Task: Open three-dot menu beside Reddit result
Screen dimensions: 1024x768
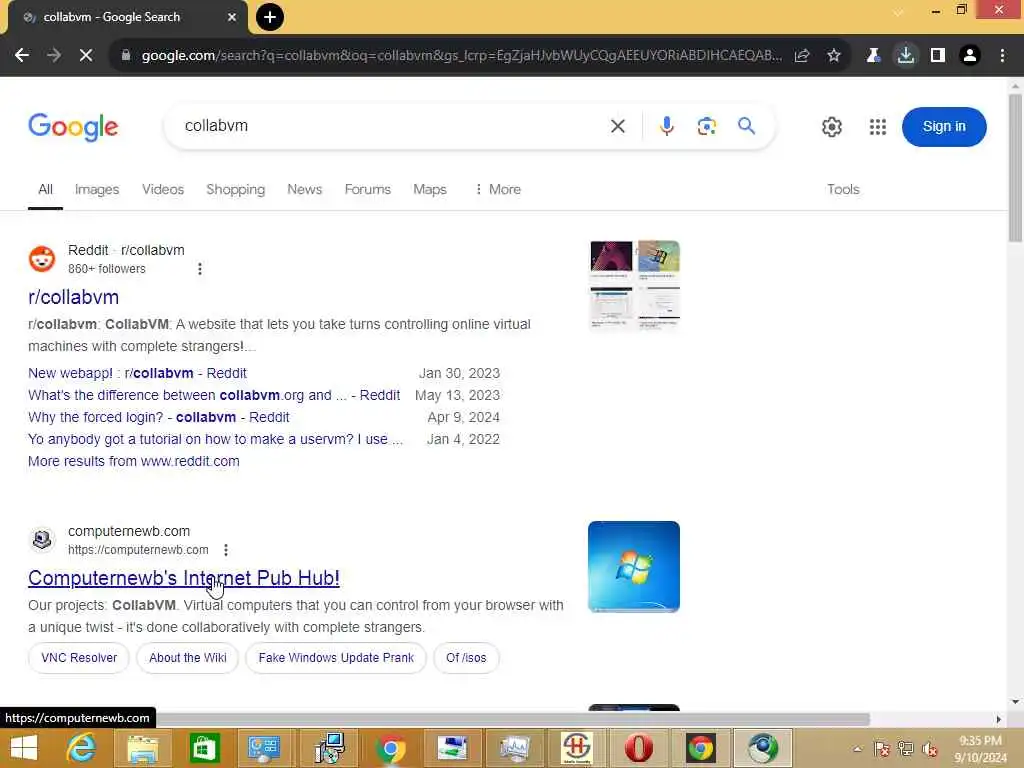Action: 200,269
